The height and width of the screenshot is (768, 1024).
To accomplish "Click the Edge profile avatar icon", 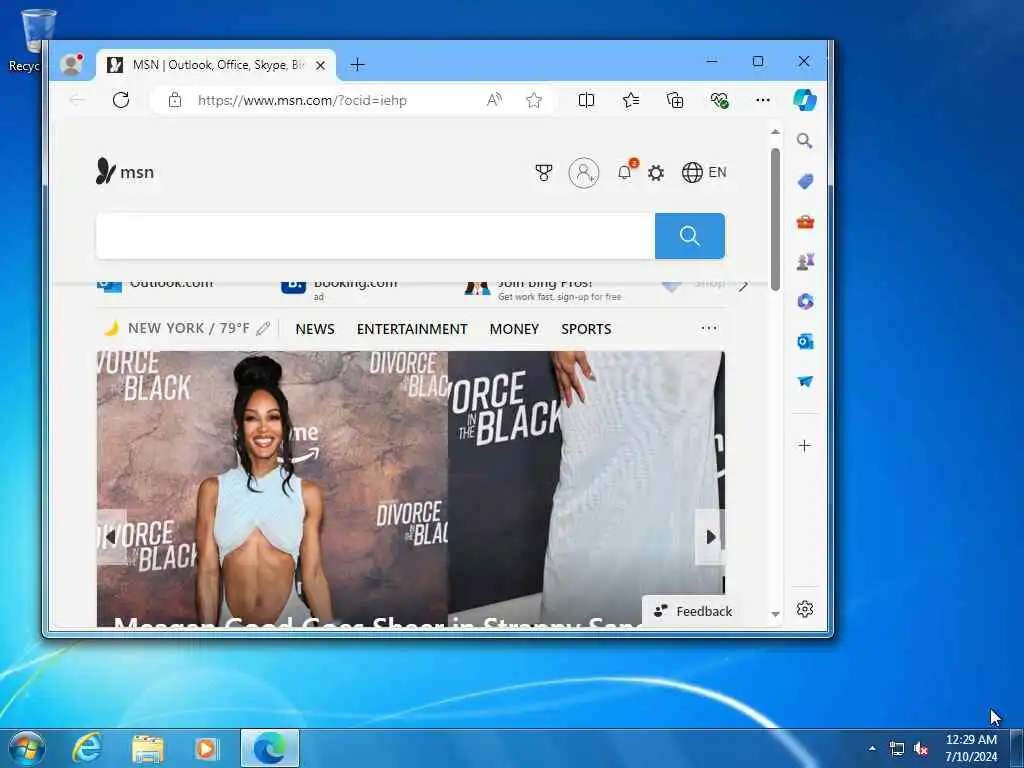I will click(x=71, y=64).
